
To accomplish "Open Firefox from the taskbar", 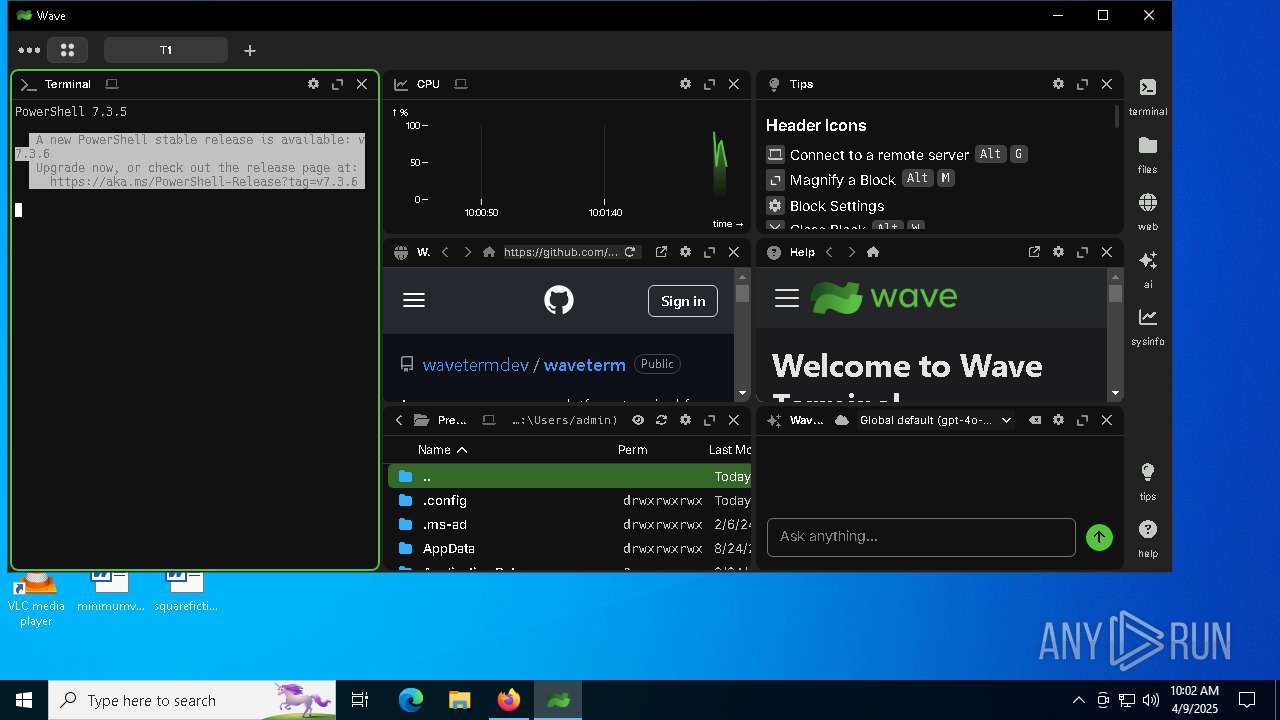I will pos(508,700).
